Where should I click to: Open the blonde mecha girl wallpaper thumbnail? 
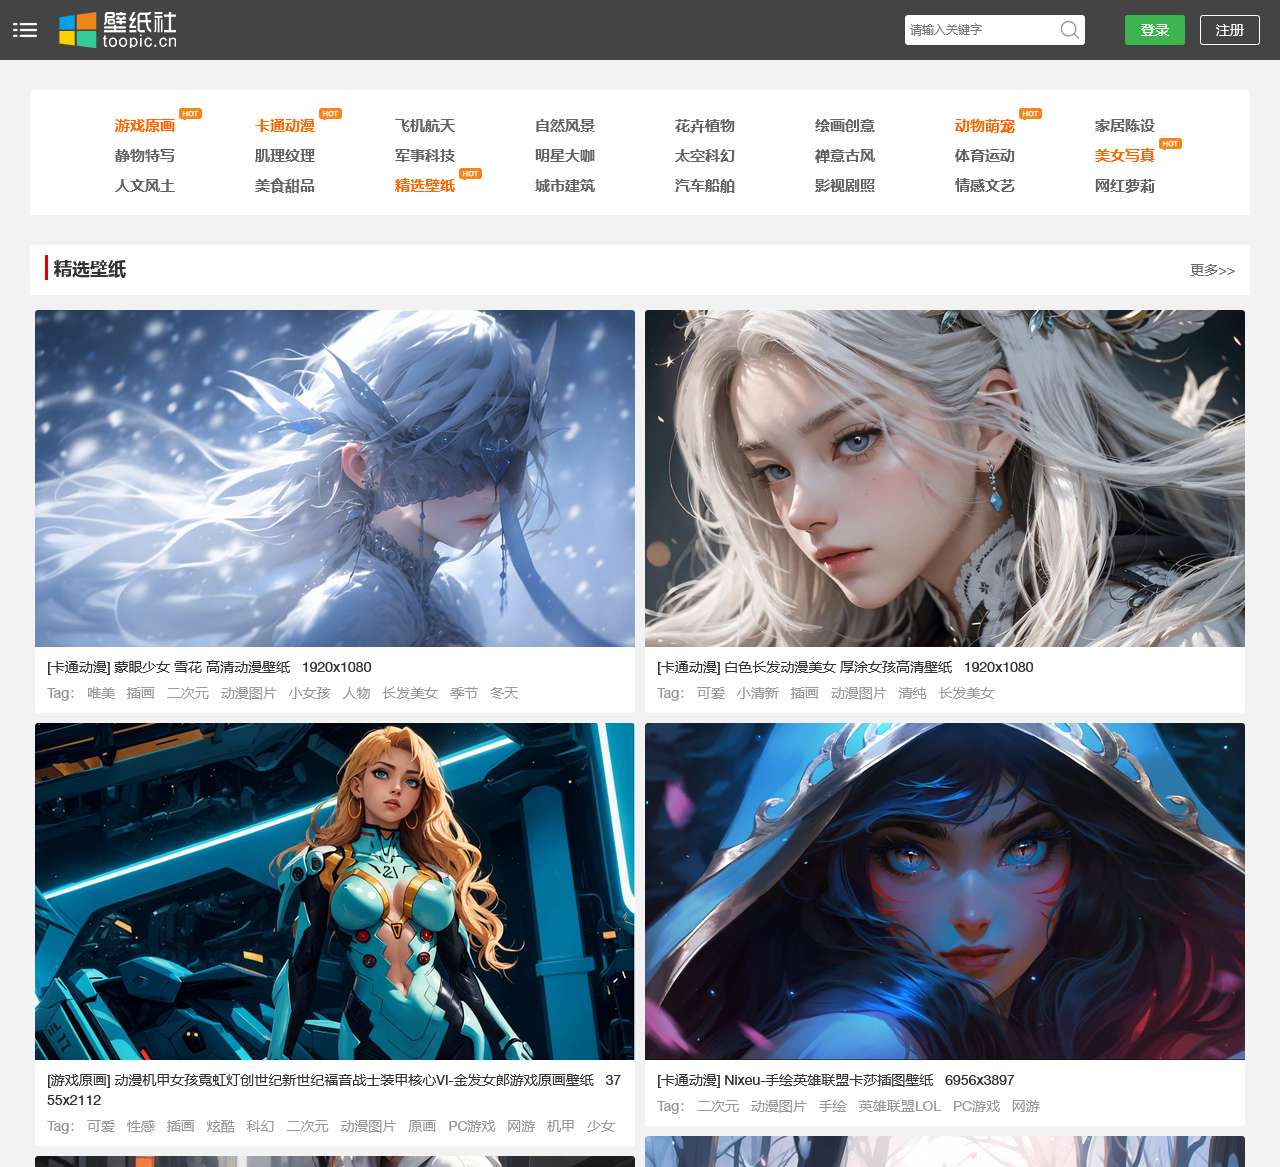point(335,891)
